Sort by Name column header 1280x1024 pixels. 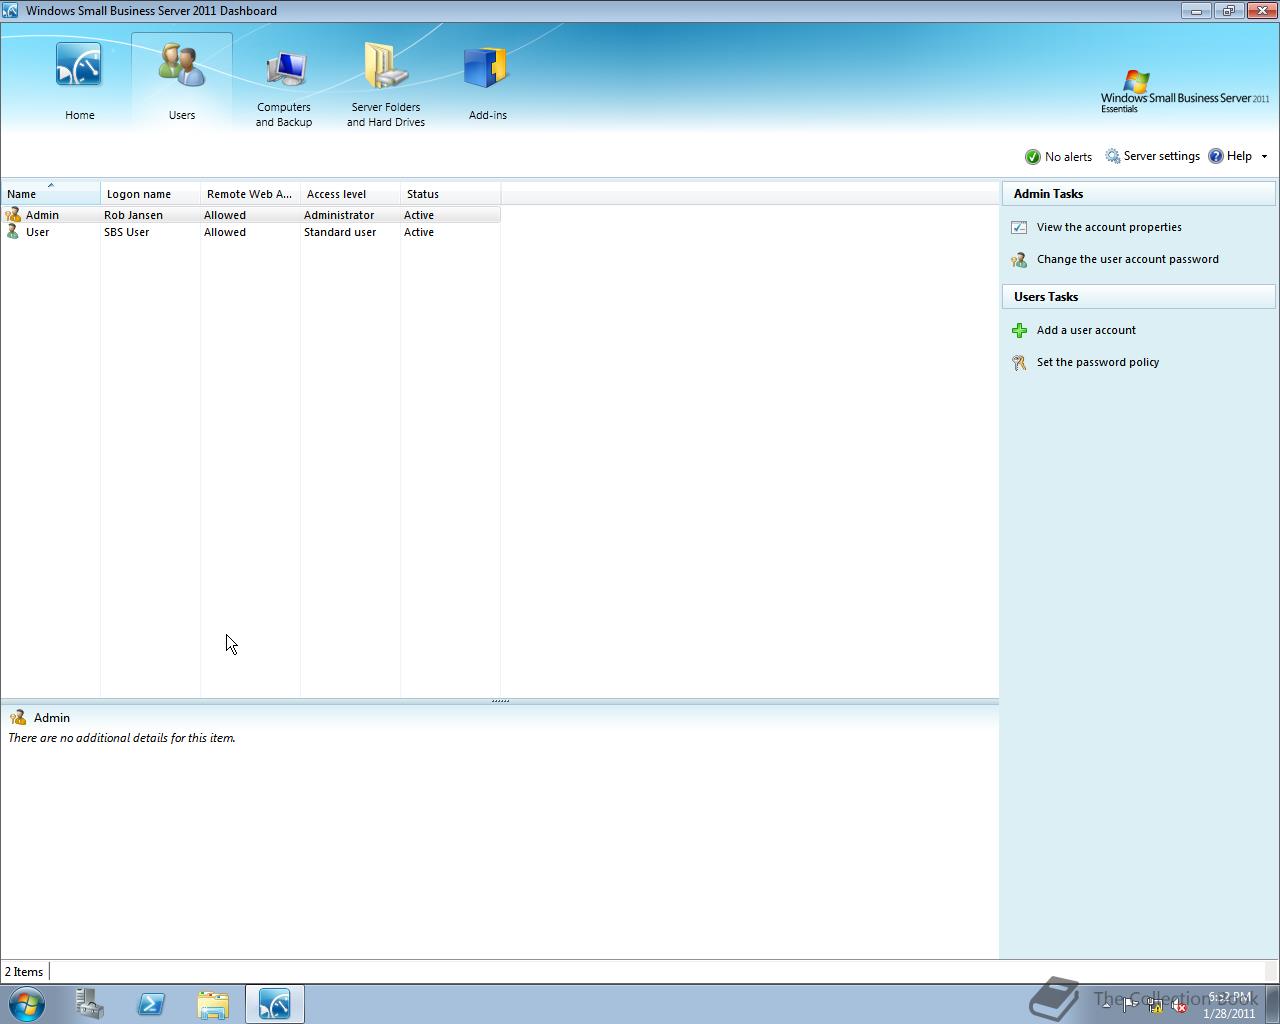pyautogui.click(x=51, y=194)
